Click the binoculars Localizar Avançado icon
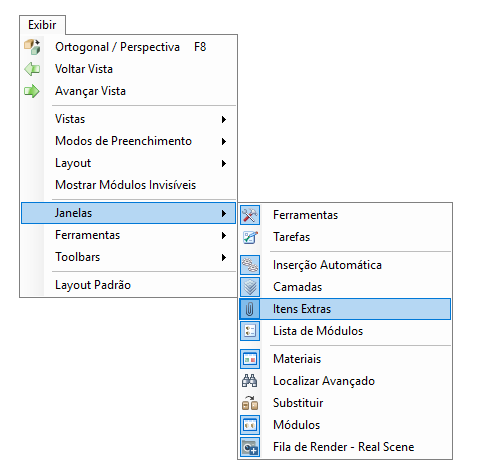The height and width of the screenshot is (476, 478). 250,381
